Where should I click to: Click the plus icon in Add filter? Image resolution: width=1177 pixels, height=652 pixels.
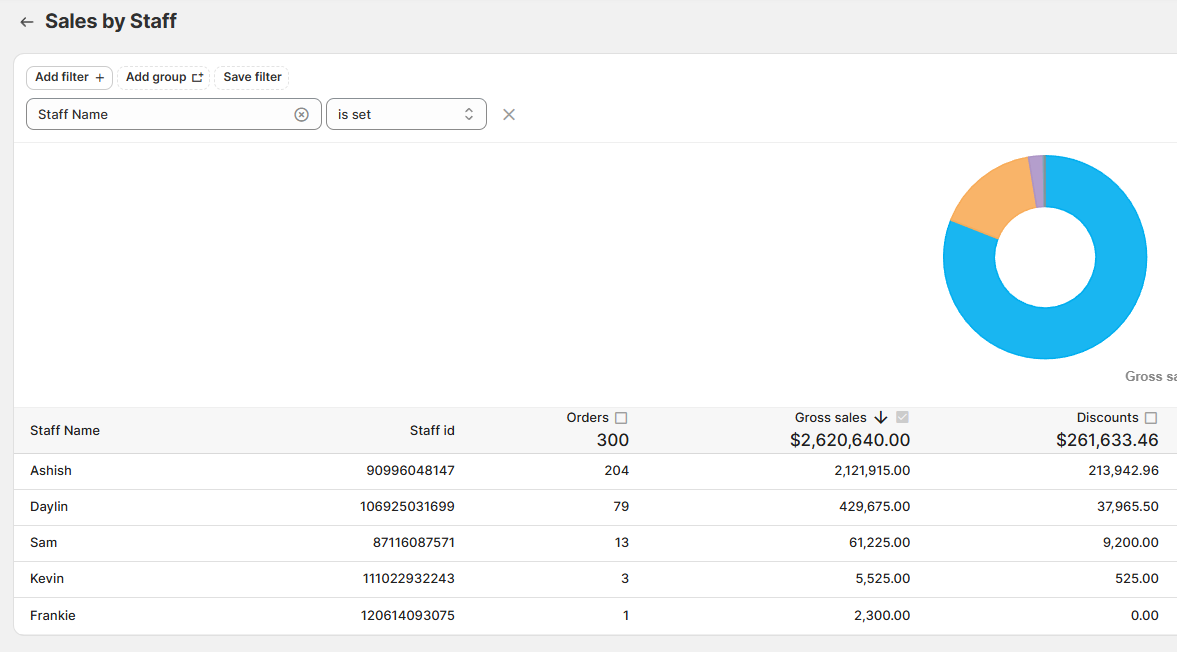click(x=99, y=78)
